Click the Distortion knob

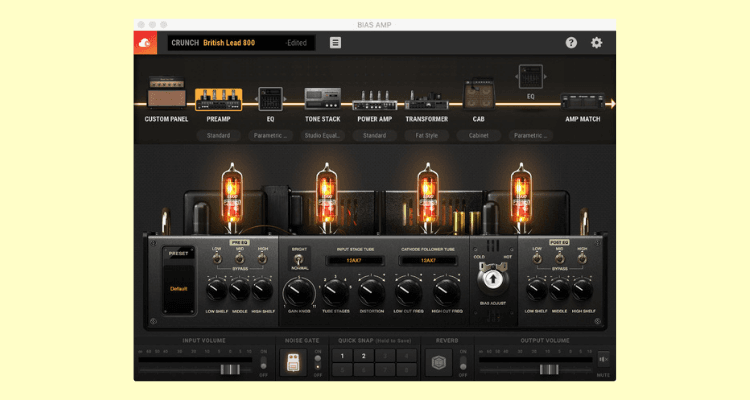372,292
